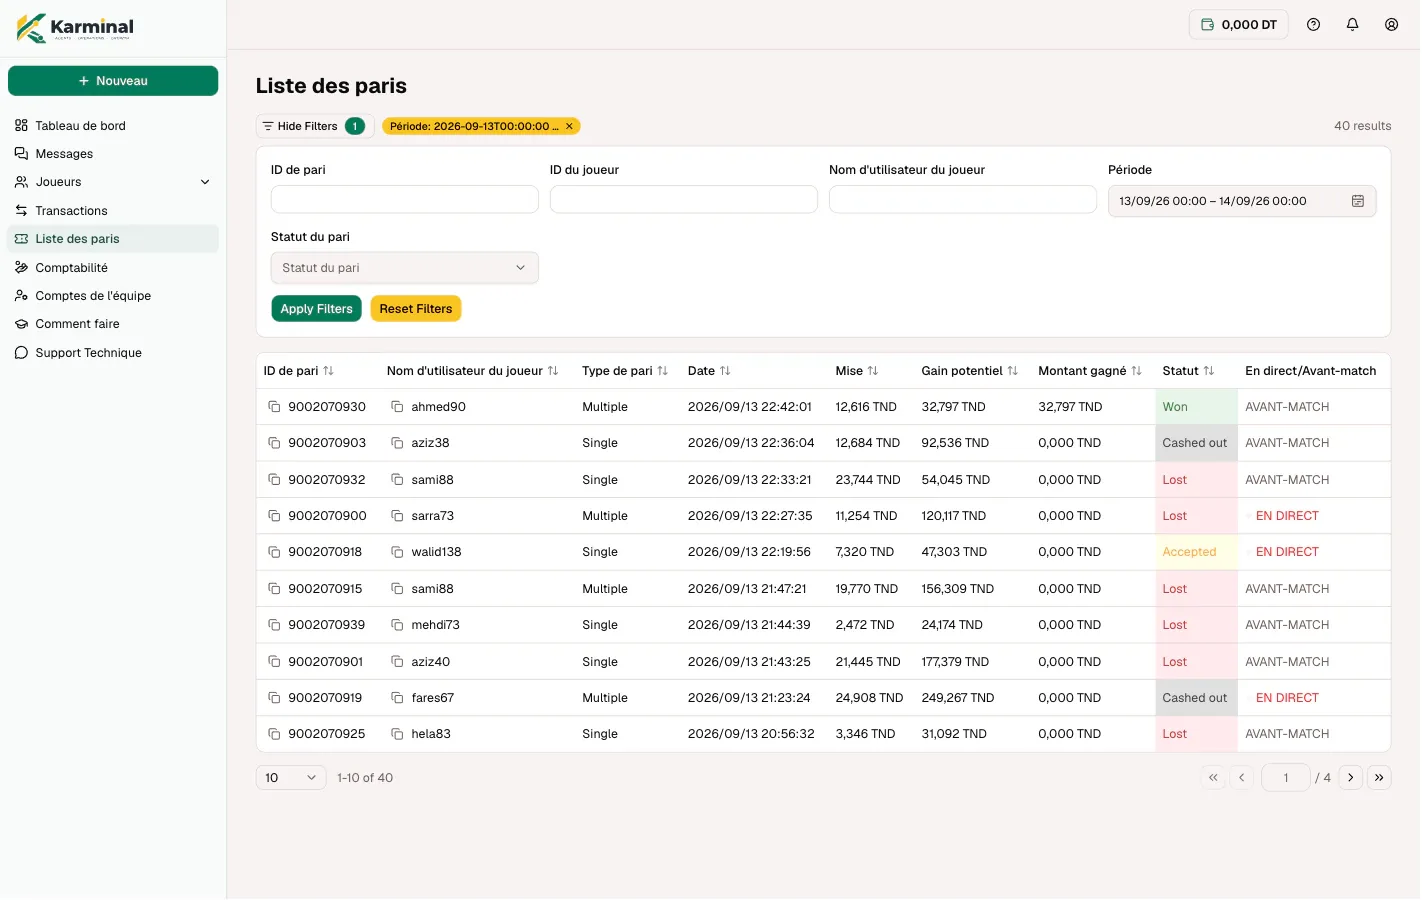The width and height of the screenshot is (1422, 900).
Task: Copy bet ID 9002070915
Action: point(274,589)
